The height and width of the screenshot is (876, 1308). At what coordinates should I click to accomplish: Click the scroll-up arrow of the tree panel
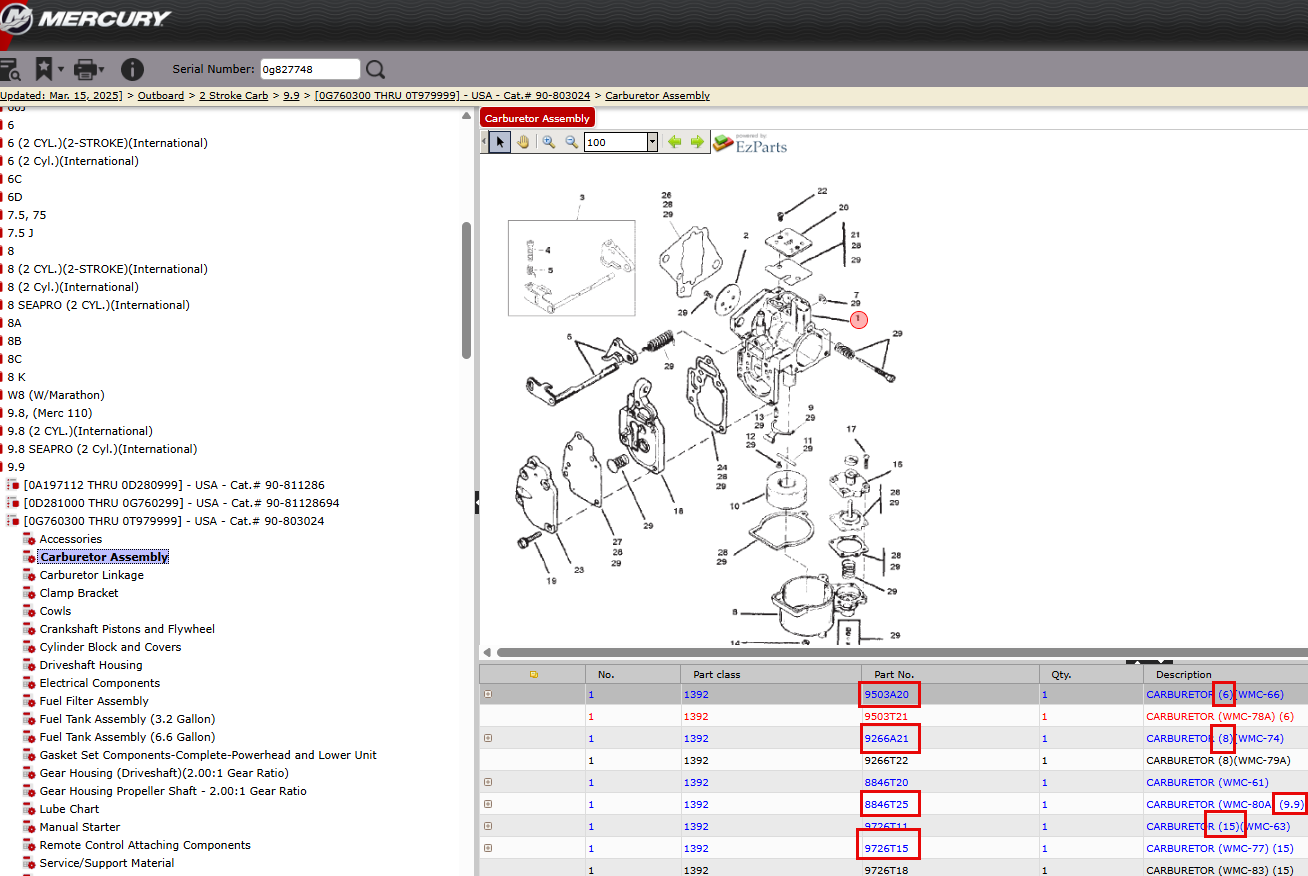tap(466, 116)
